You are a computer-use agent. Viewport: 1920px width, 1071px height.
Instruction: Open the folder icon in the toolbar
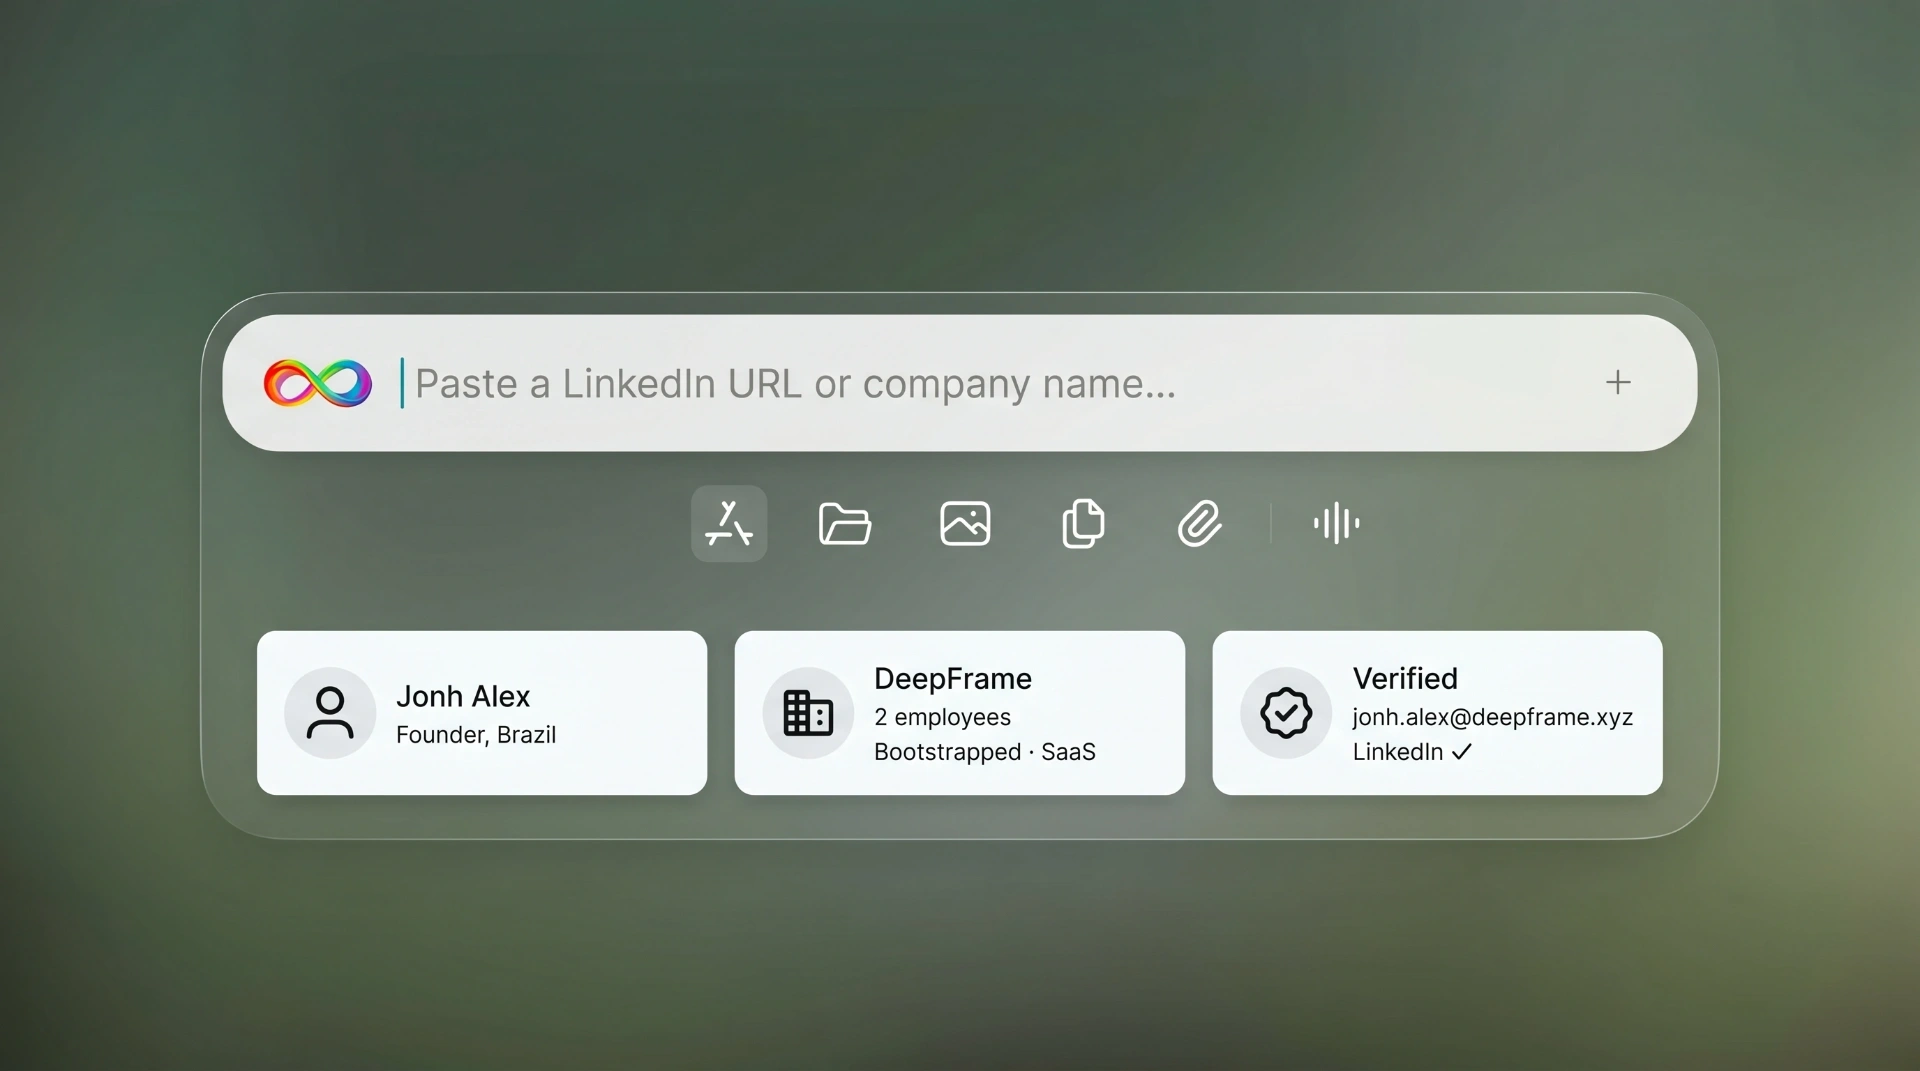845,523
